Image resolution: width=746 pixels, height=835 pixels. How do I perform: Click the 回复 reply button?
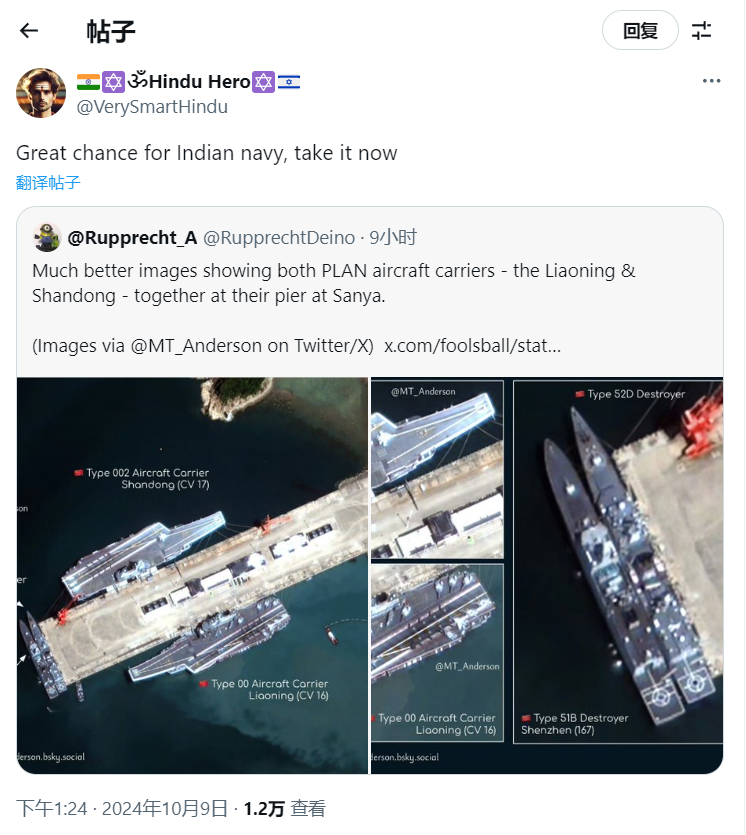point(640,30)
